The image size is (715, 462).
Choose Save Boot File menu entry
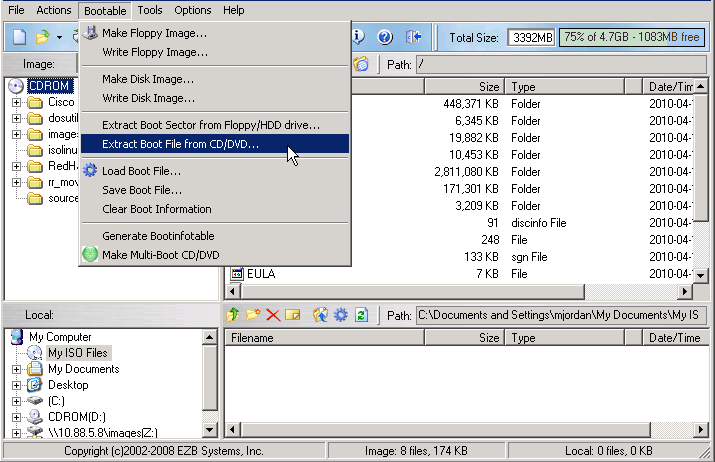pos(214,190)
